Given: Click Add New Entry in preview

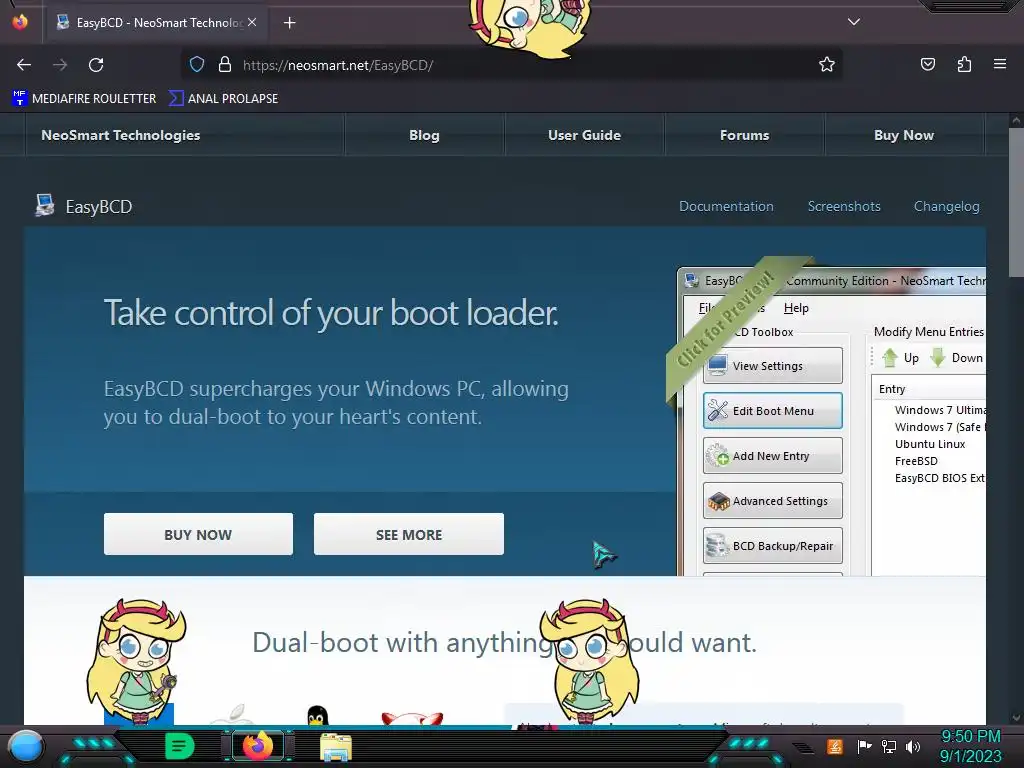Looking at the screenshot, I should tap(773, 456).
